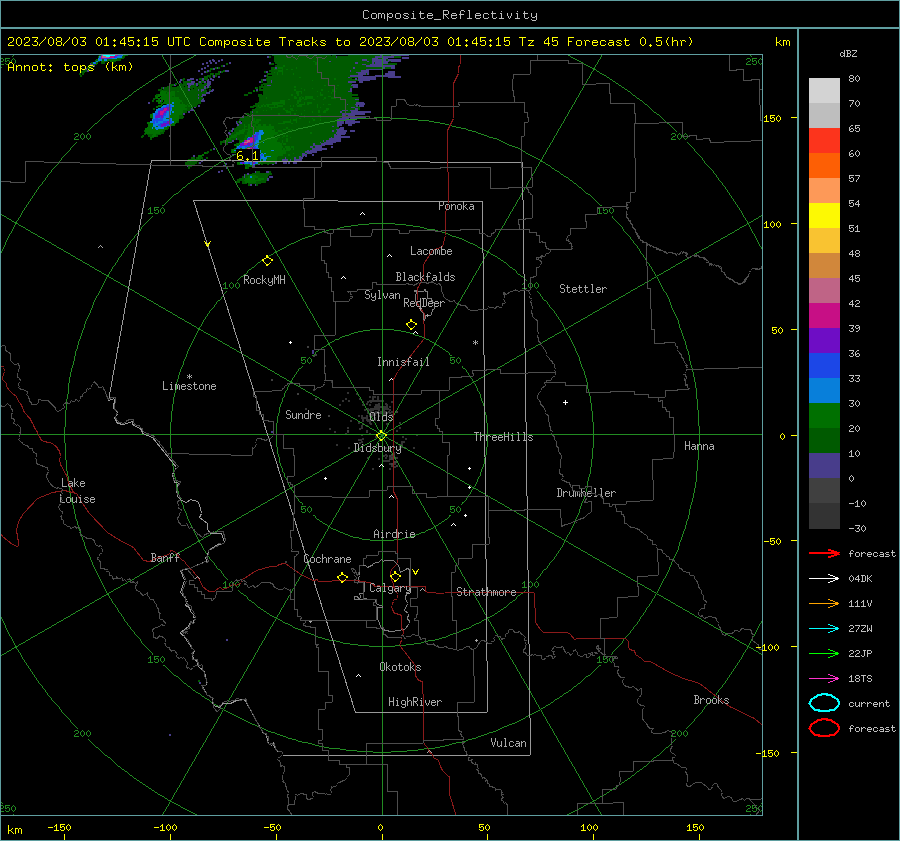Click the HighRiver label

(x=415, y=702)
